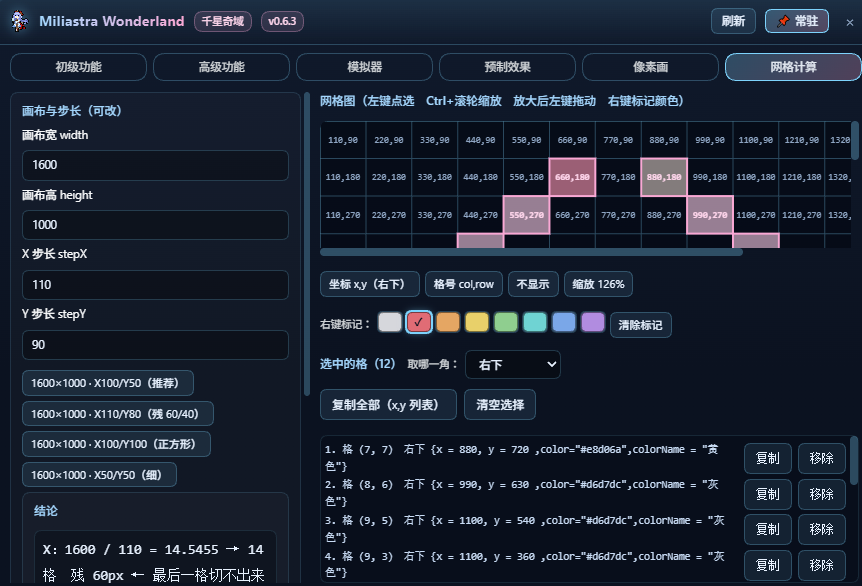The image size is (862, 586).
Task: Click the Y 步长 stepY input
Action: click(x=155, y=345)
